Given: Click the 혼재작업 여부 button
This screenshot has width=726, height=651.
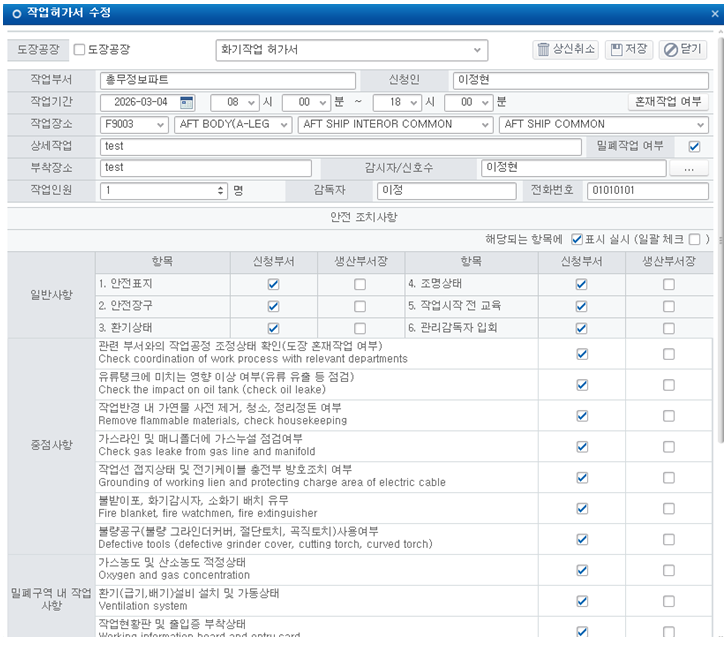Looking at the screenshot, I should pyautogui.click(x=668, y=102).
